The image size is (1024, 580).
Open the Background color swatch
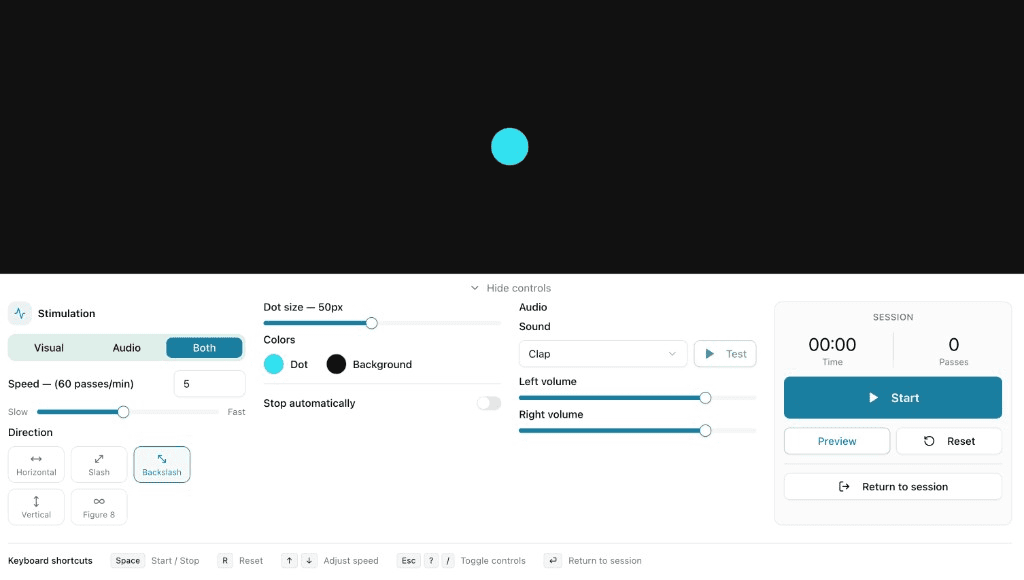pos(336,364)
